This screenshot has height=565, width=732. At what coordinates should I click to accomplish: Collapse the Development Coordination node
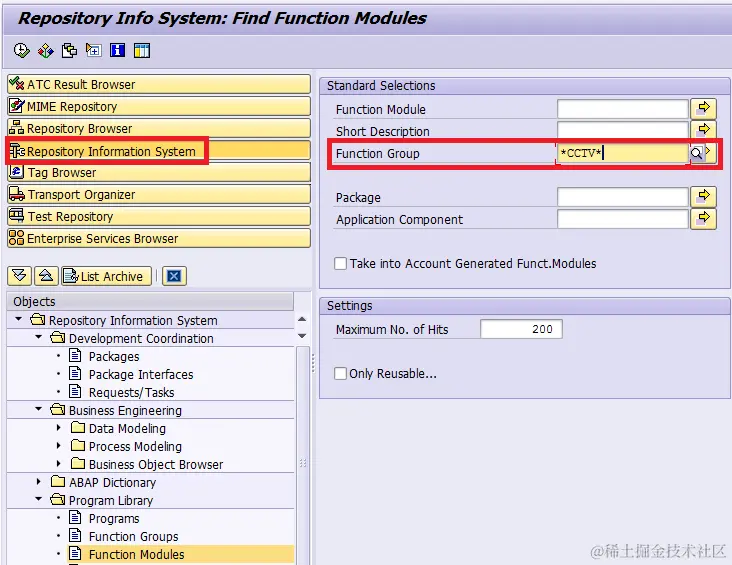[x=39, y=337]
